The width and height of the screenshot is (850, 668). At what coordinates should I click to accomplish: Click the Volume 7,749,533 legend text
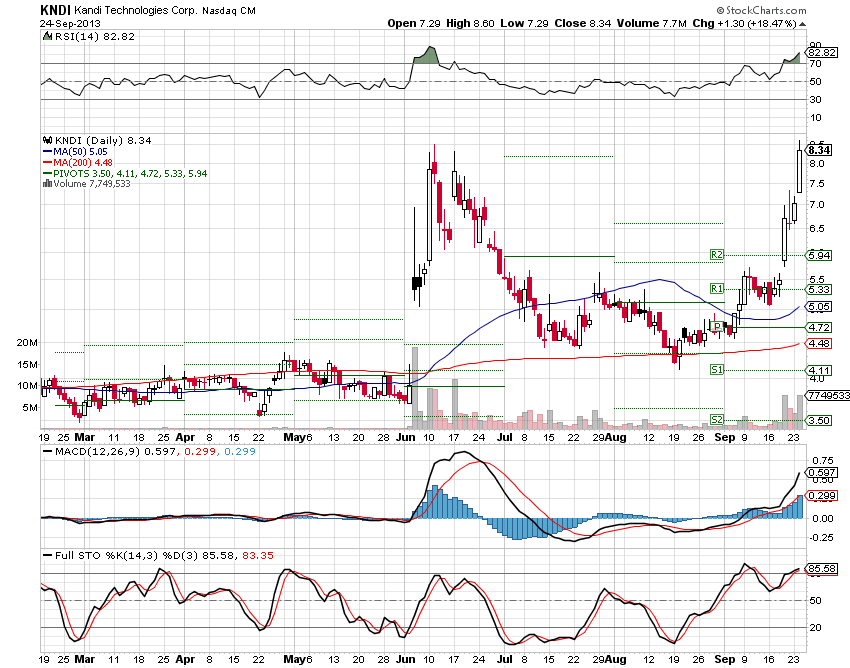click(x=92, y=183)
